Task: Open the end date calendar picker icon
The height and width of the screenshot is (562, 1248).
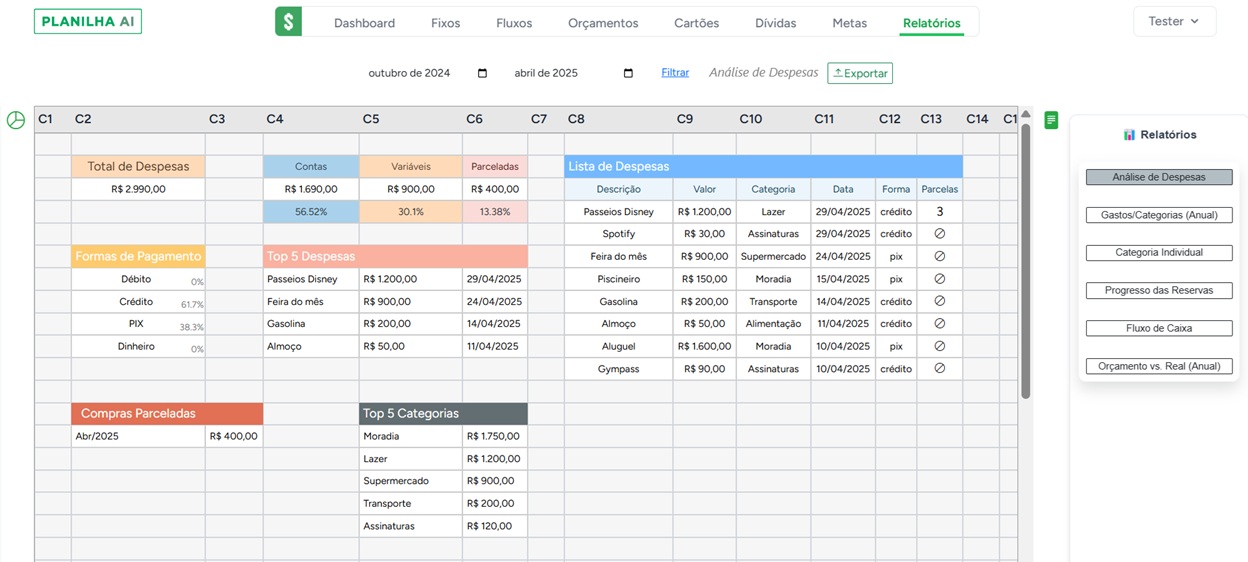Action: click(629, 73)
